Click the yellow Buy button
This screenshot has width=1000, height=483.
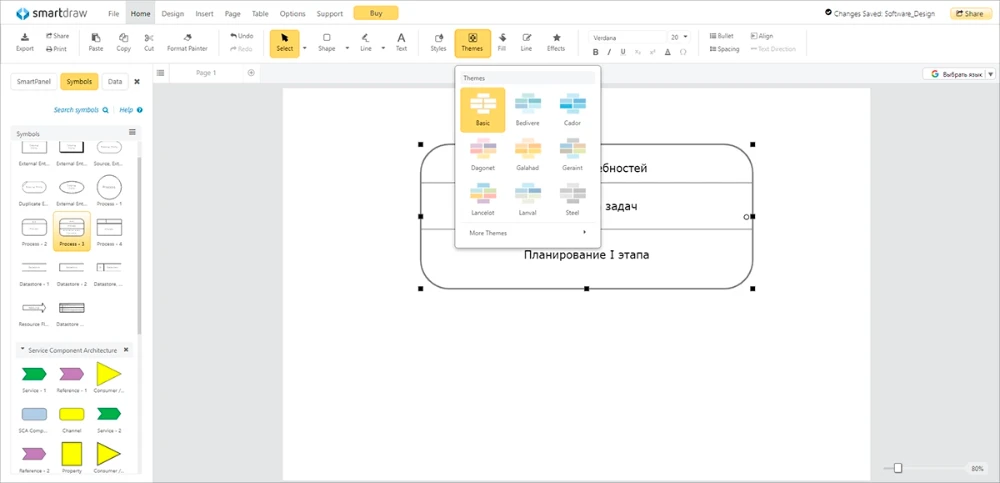(x=376, y=13)
